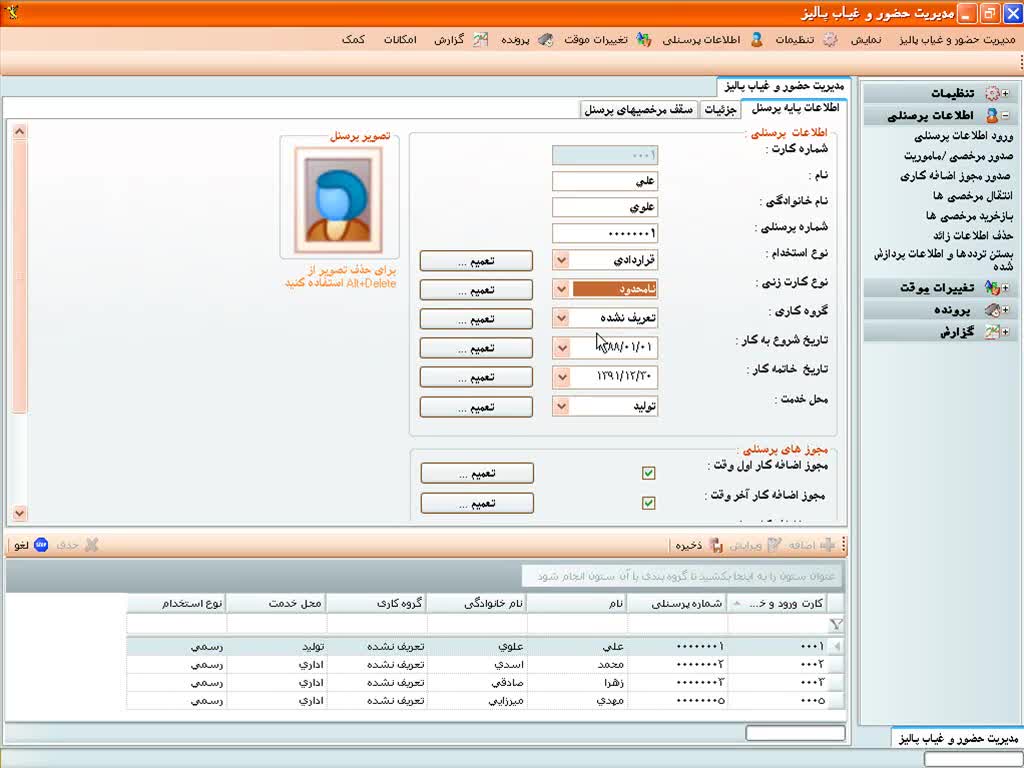This screenshot has height=768, width=1024.
Task: Expand the تنظیمات section in sidebar
Action: coord(1005,93)
